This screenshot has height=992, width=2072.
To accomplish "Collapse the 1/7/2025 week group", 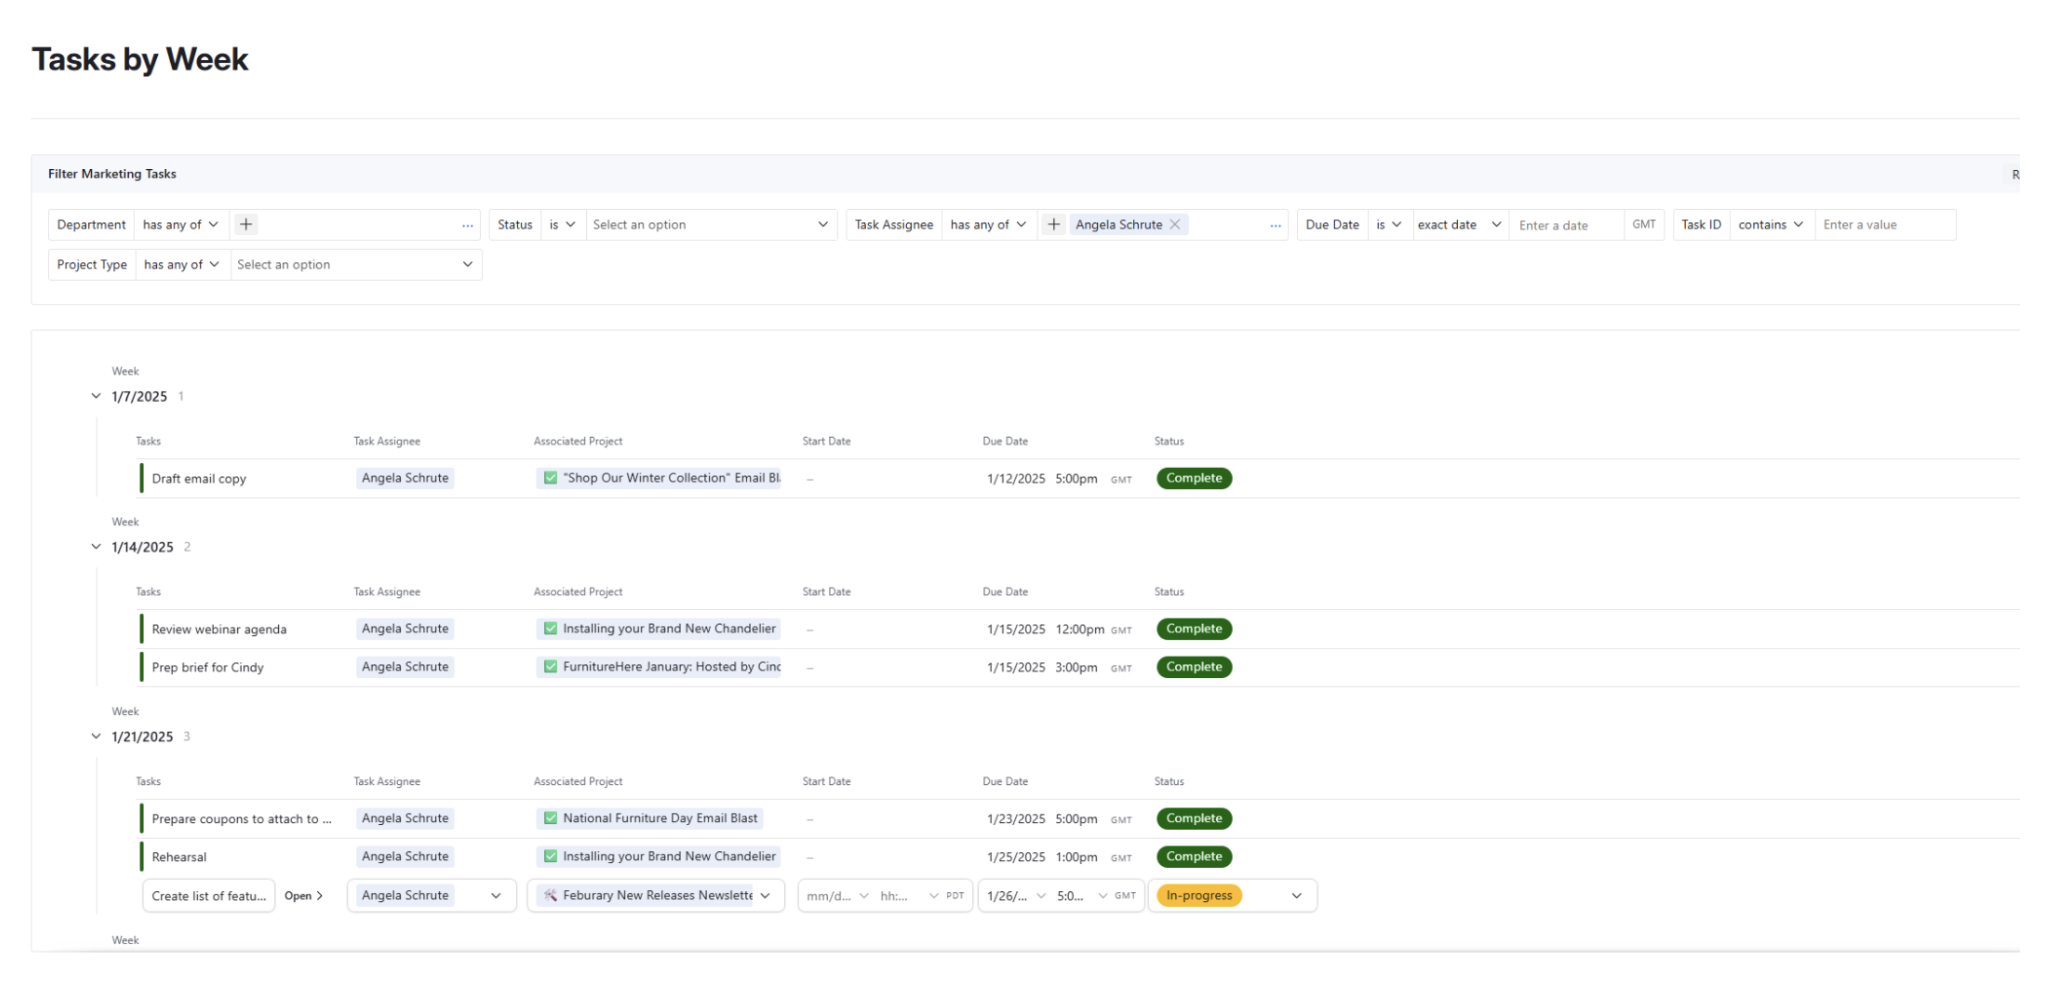I will 96,397.
